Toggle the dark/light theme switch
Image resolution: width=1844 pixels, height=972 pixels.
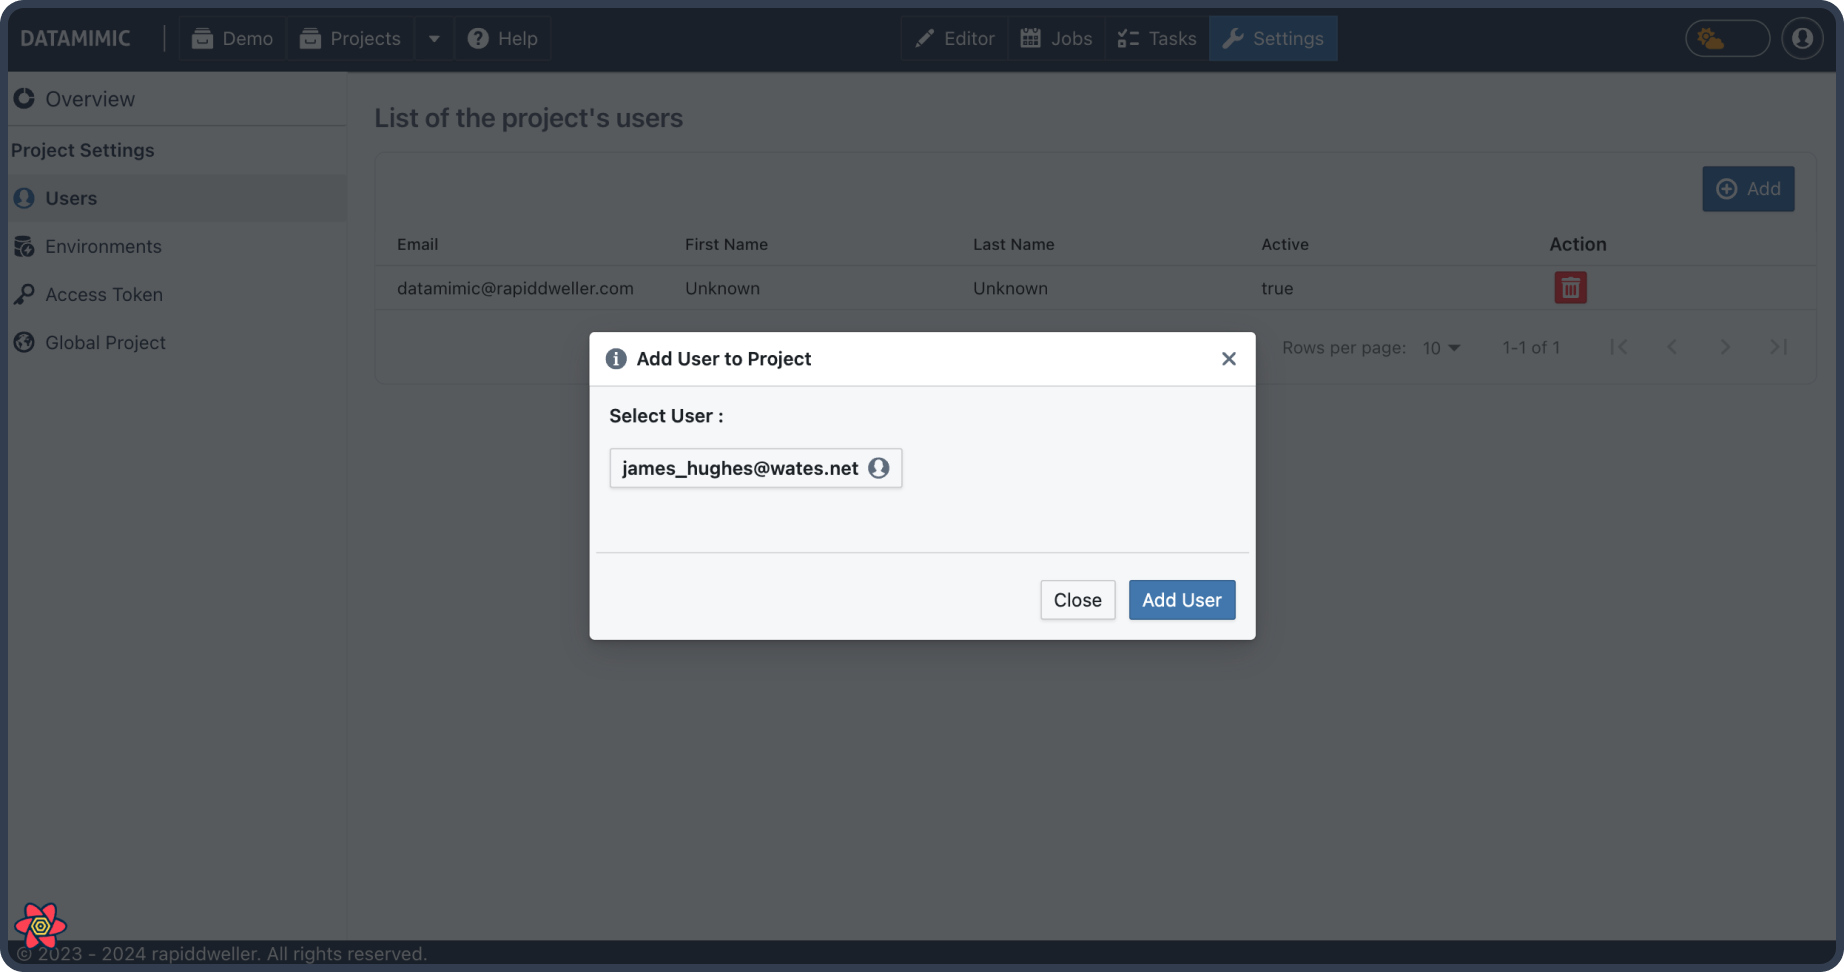(x=1727, y=39)
